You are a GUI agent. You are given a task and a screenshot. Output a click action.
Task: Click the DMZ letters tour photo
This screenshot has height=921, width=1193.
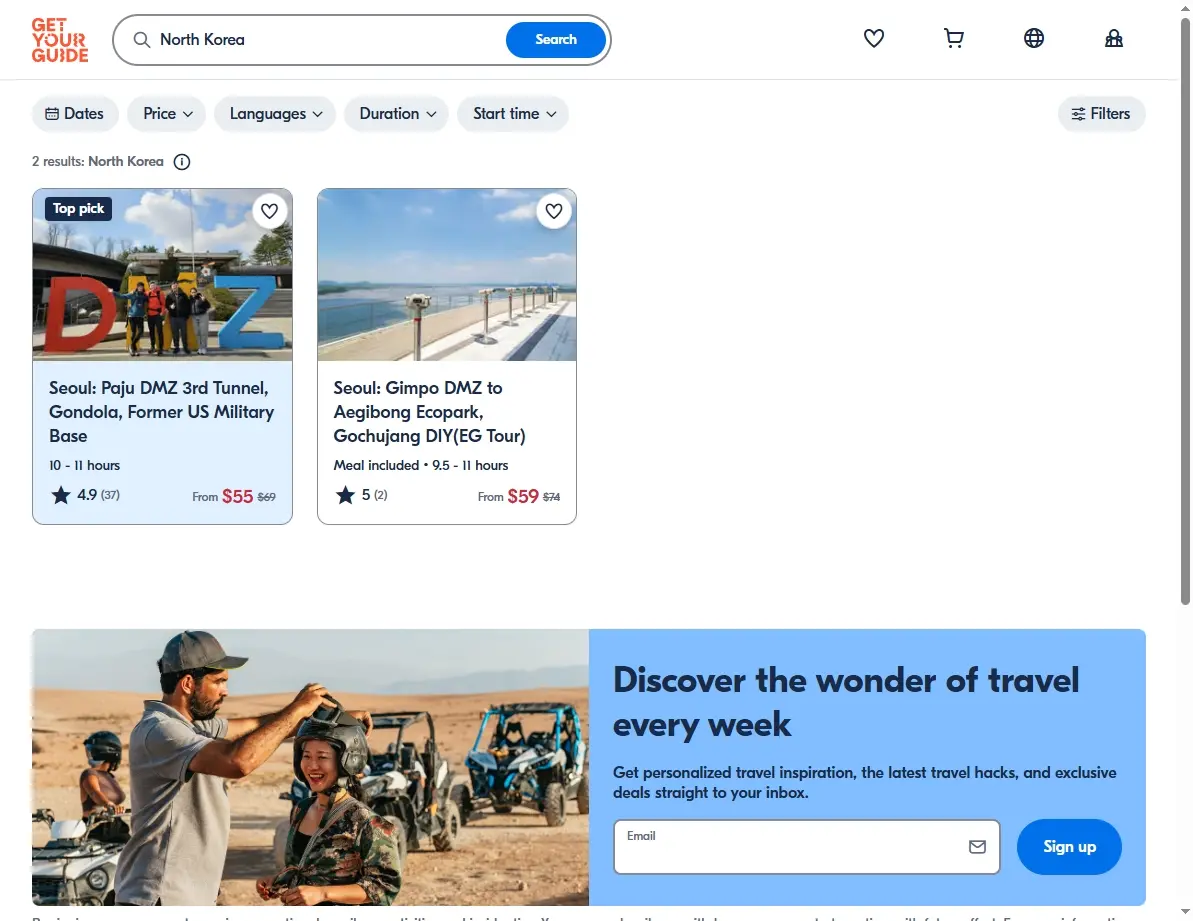162,275
